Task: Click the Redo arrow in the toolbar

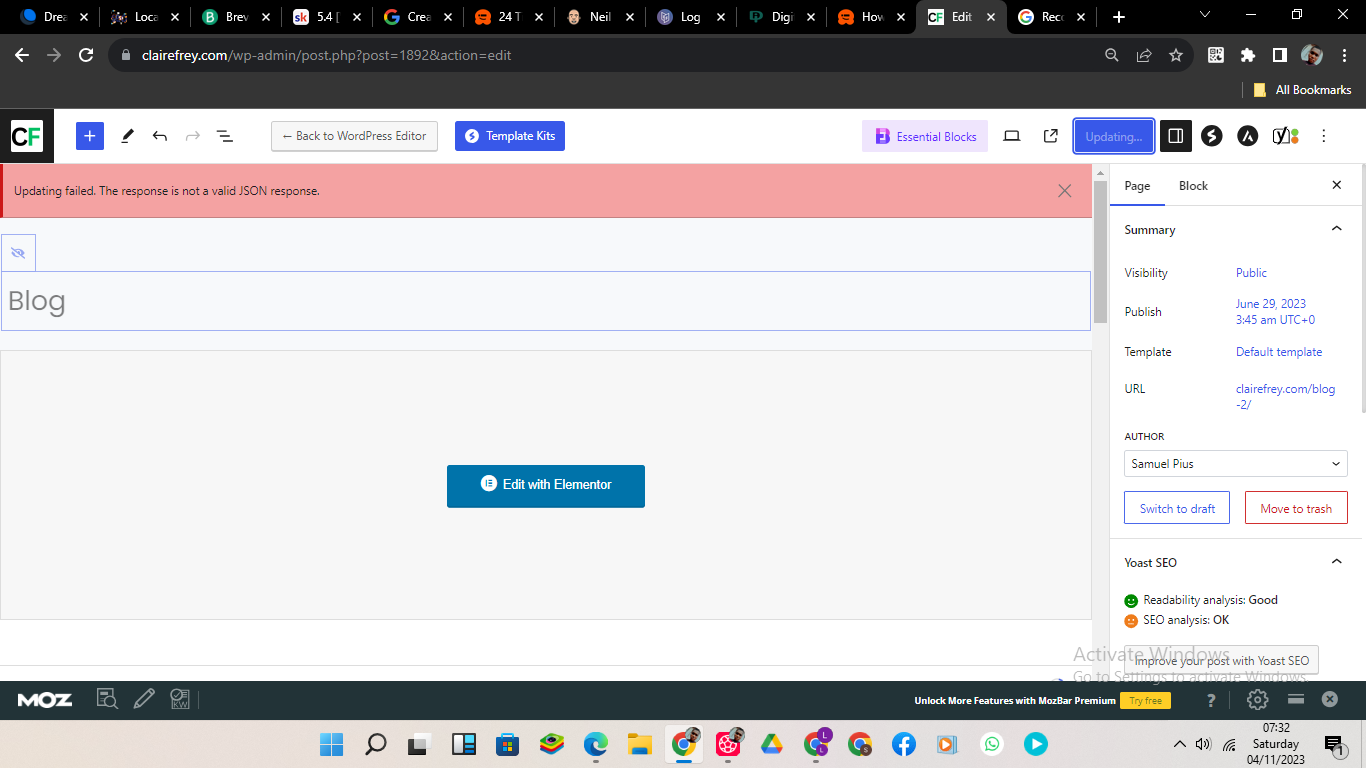Action: (x=191, y=135)
